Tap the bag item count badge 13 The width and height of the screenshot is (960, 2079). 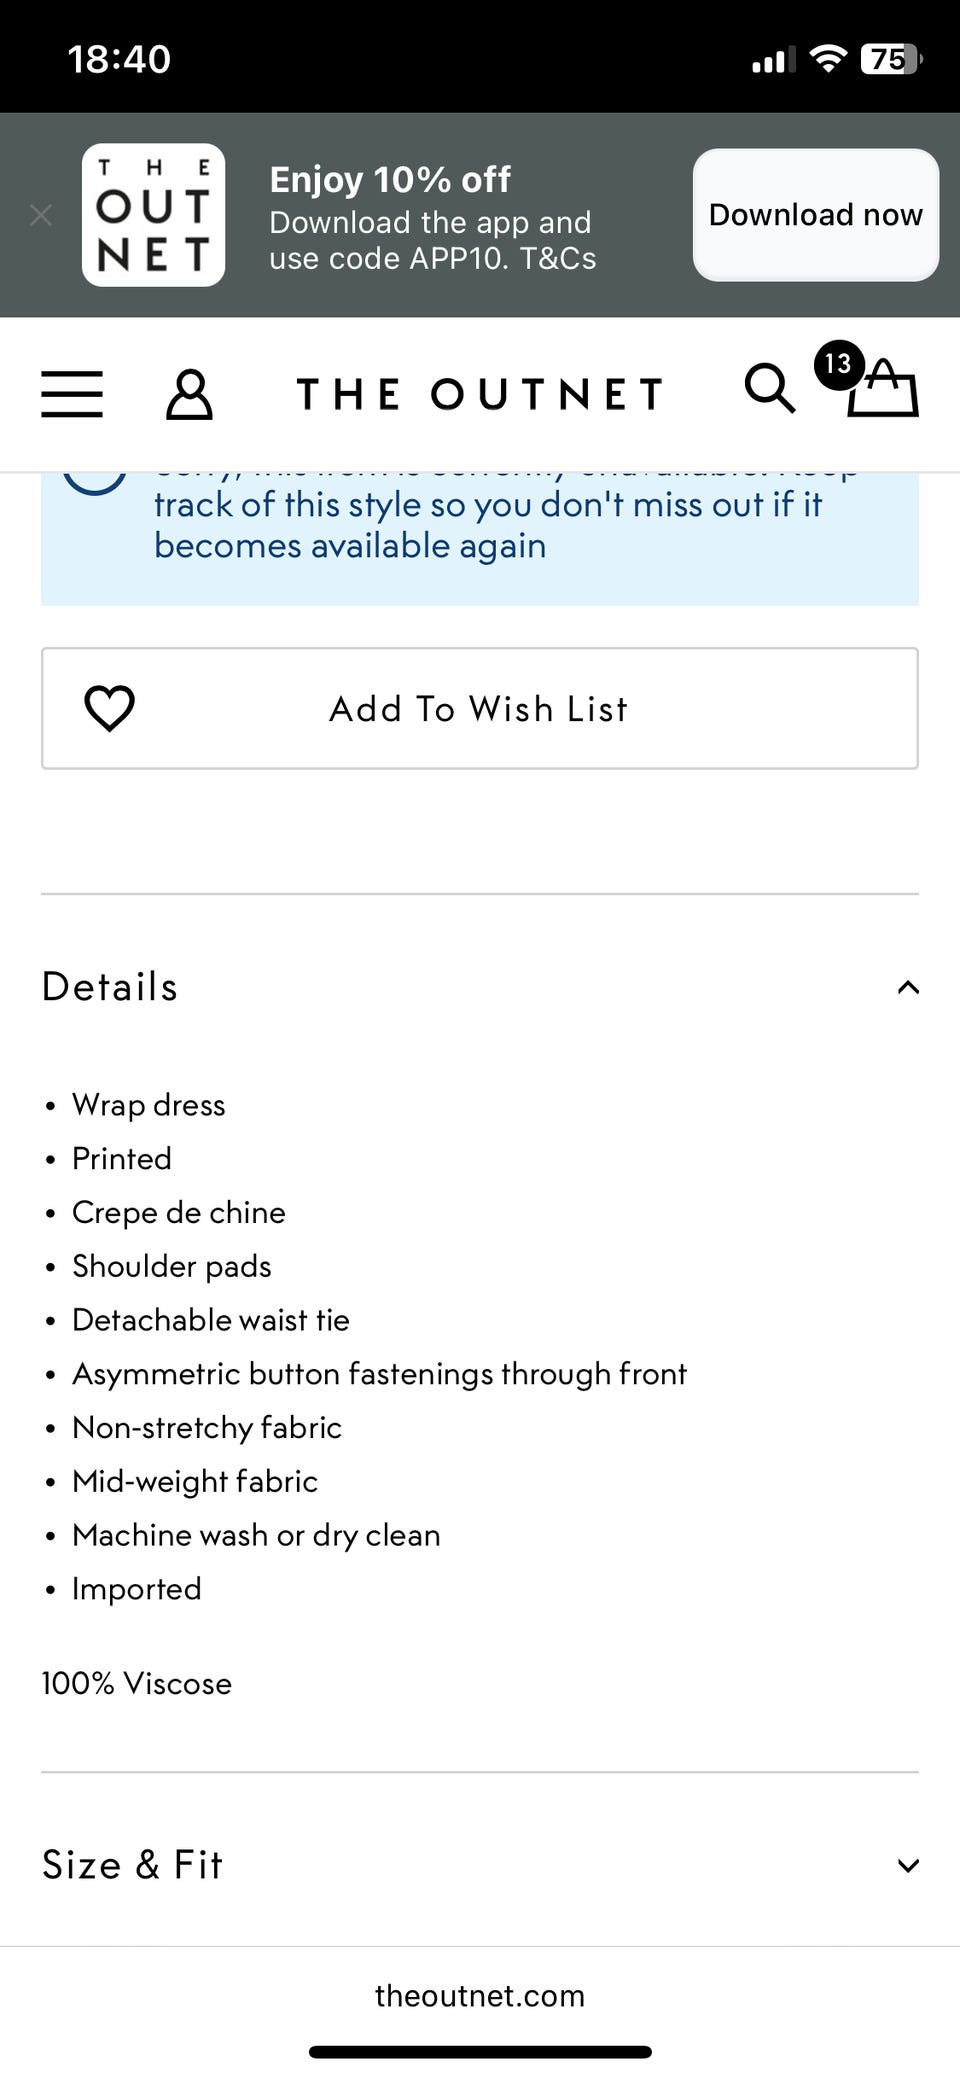(x=838, y=364)
